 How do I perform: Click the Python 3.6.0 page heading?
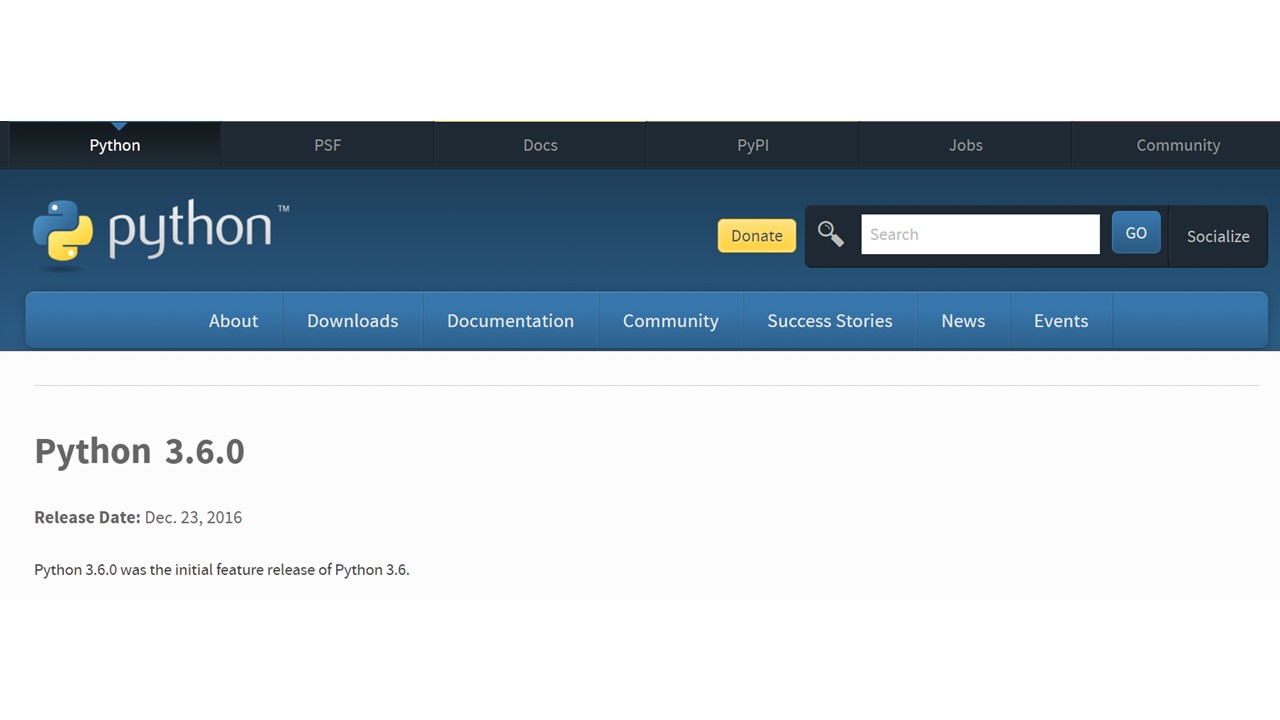(x=139, y=451)
